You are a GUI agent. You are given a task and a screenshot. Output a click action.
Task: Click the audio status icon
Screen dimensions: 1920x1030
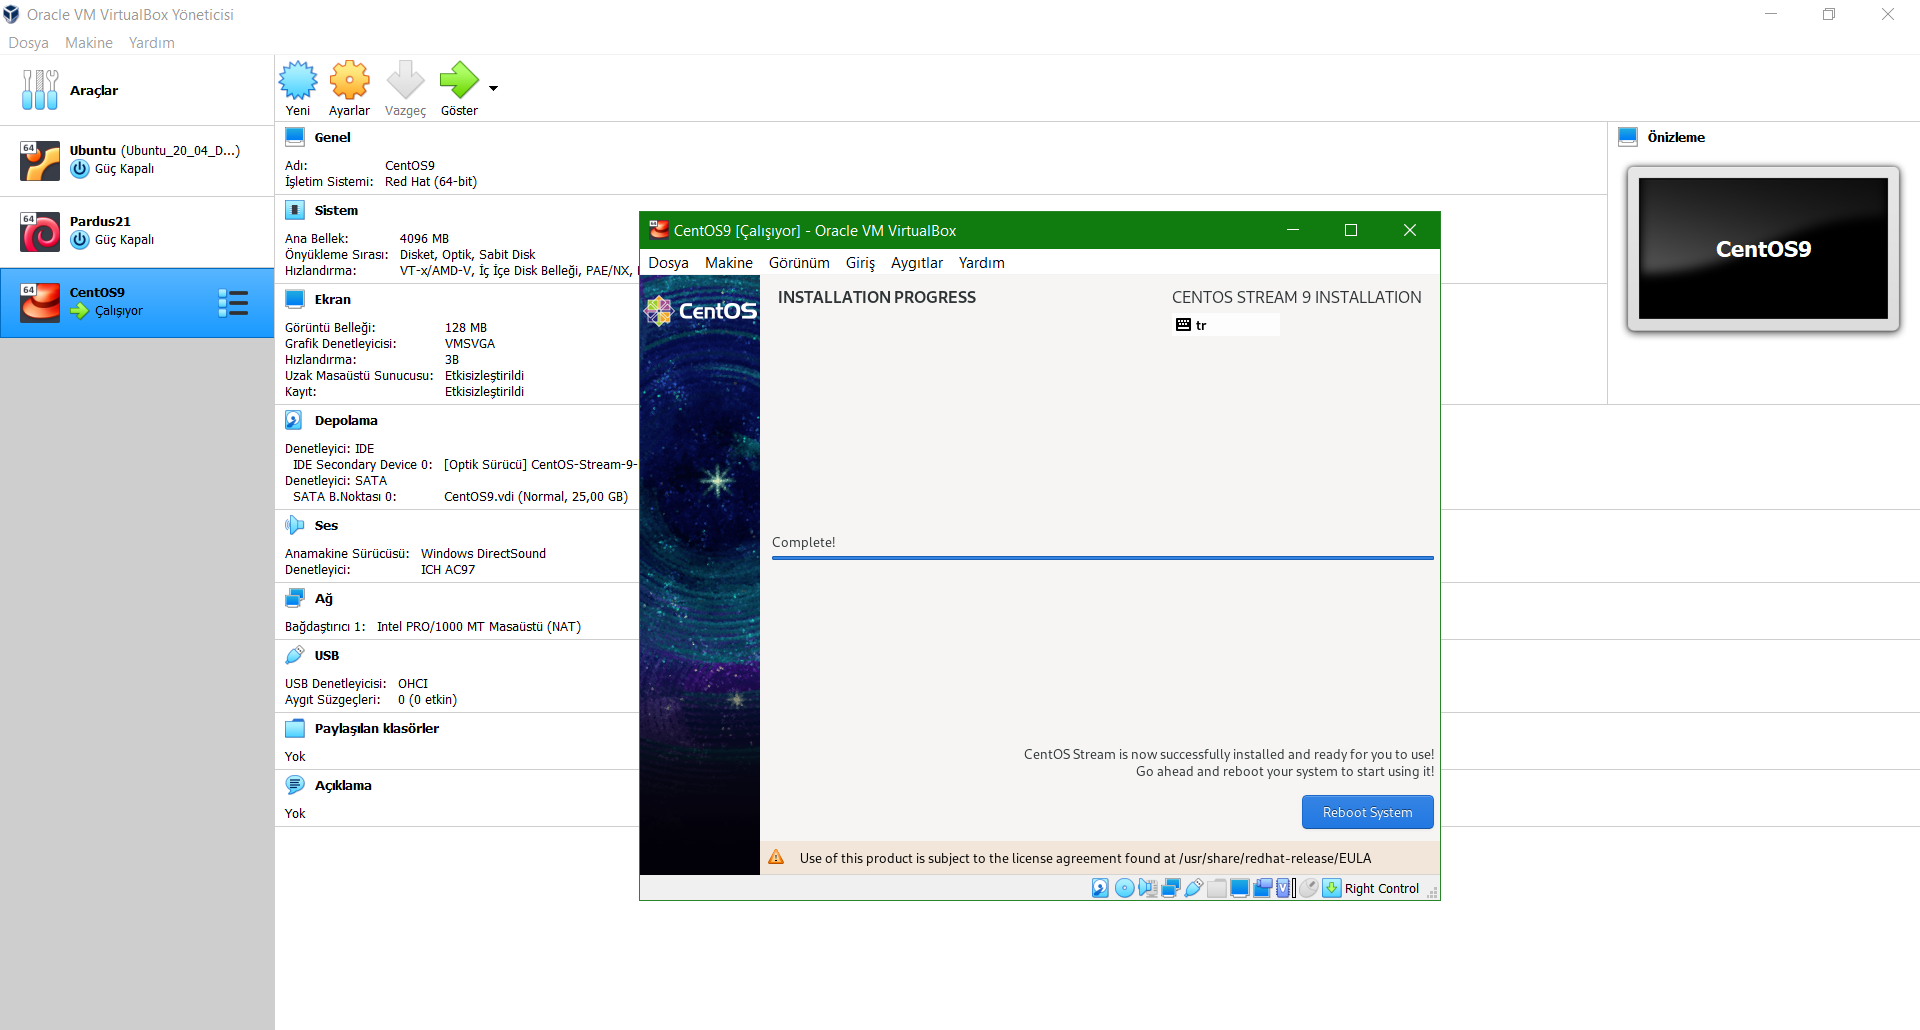[x=1148, y=888]
